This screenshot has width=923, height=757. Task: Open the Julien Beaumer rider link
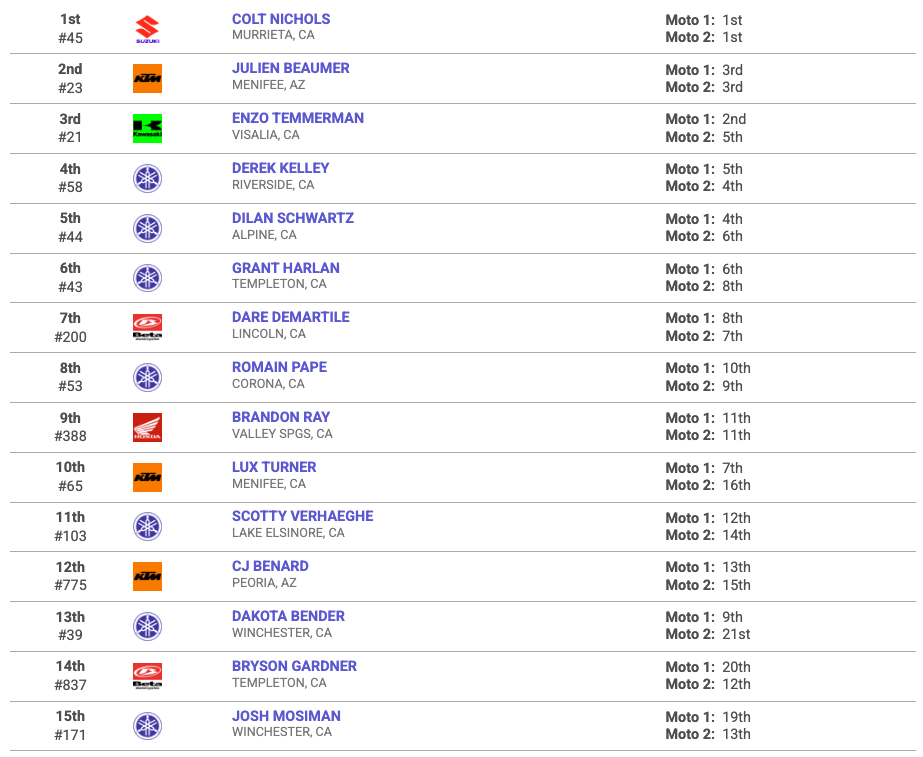[291, 68]
